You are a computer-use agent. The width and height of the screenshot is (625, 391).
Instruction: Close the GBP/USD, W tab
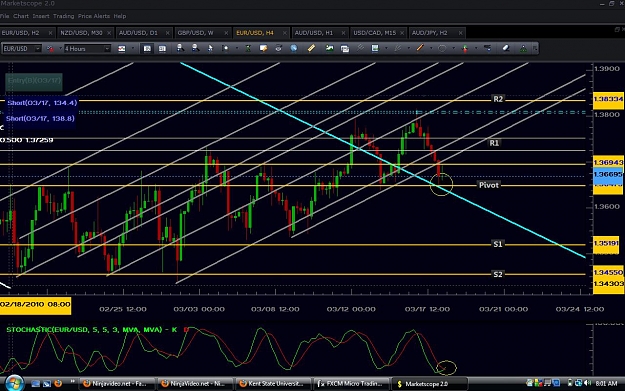click(226, 33)
